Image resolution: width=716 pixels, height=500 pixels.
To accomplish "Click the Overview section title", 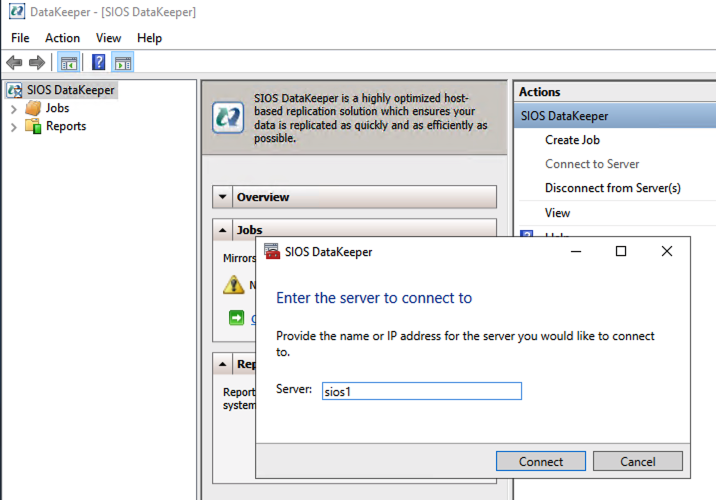I will 263,197.
